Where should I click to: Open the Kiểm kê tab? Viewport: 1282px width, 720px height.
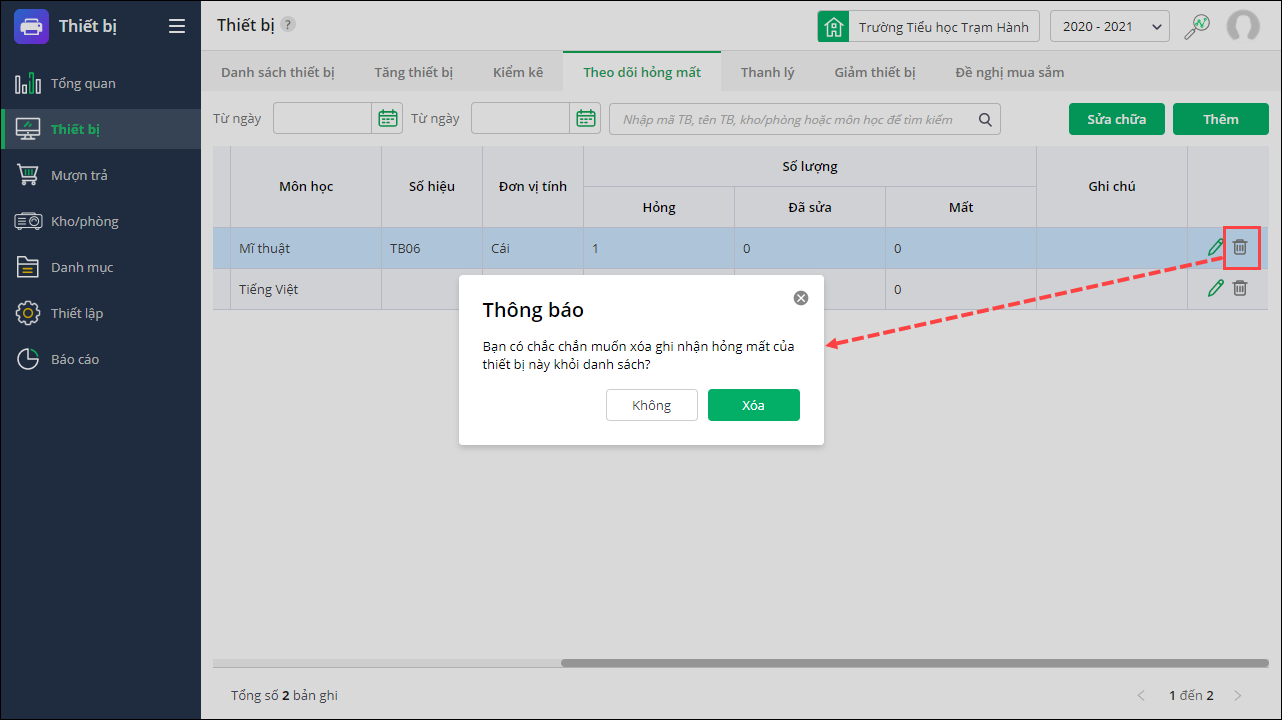(x=518, y=72)
